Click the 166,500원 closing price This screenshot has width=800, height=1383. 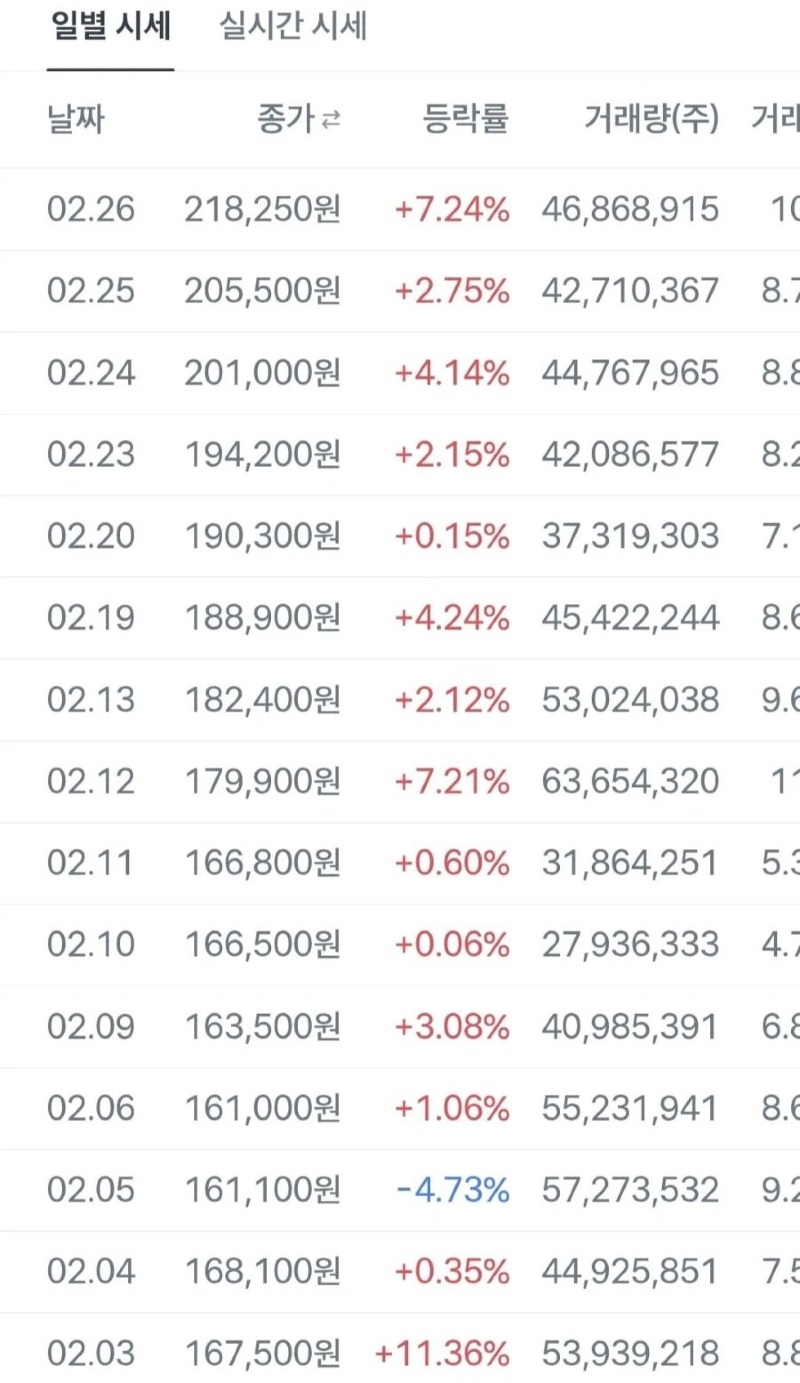262,945
